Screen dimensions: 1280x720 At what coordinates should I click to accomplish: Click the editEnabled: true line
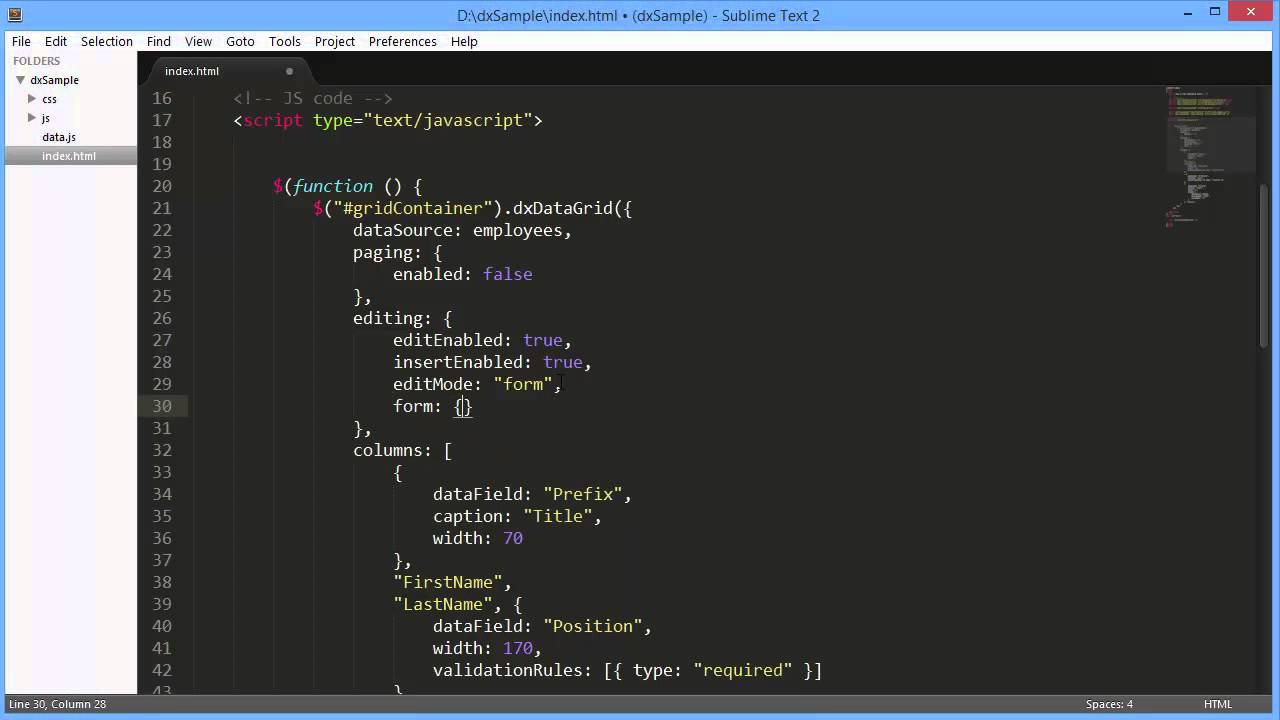[x=482, y=340]
